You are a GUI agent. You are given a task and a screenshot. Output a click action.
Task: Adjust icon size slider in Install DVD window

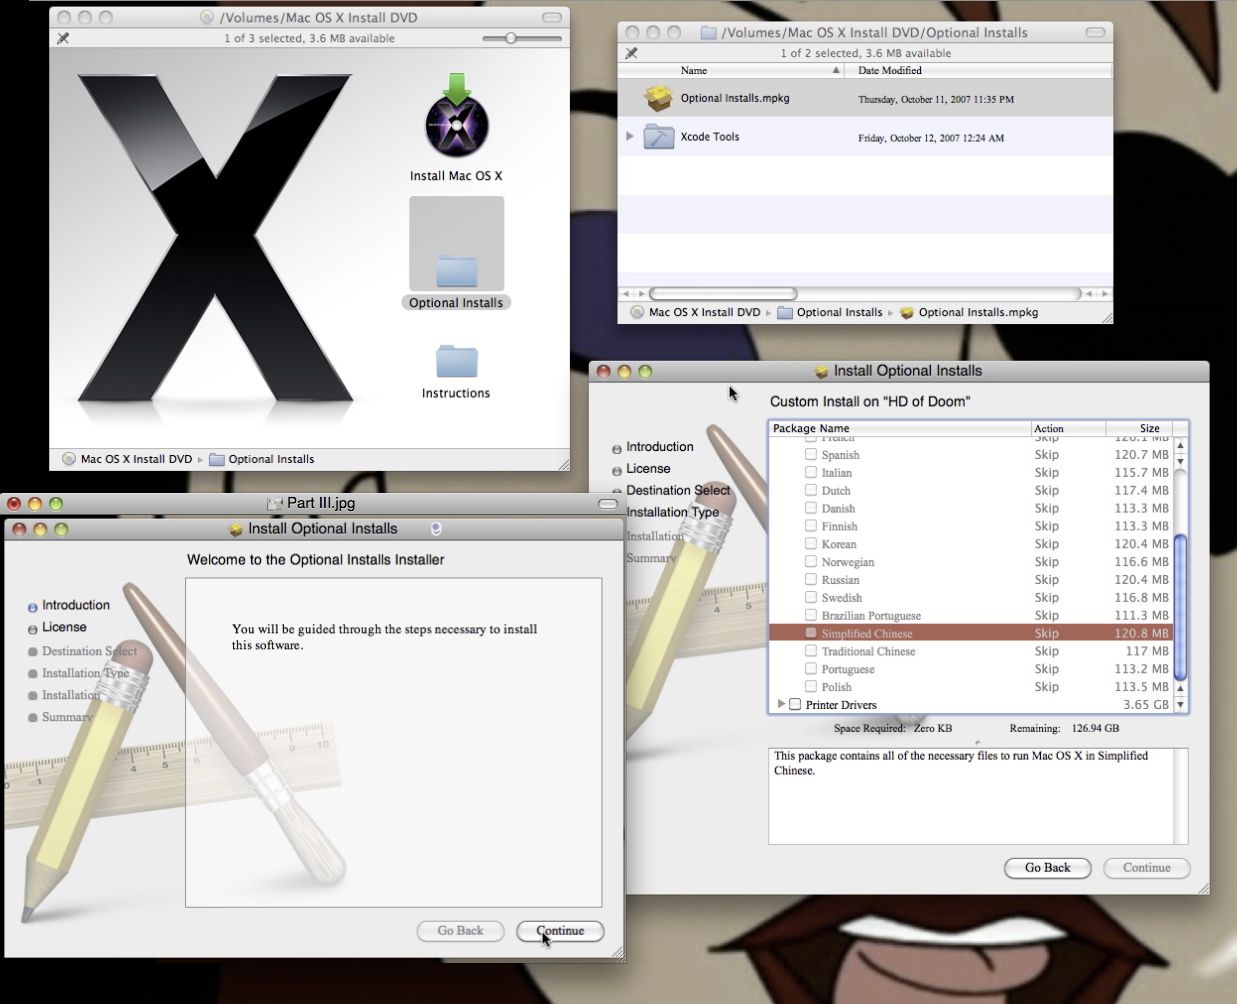[511, 38]
